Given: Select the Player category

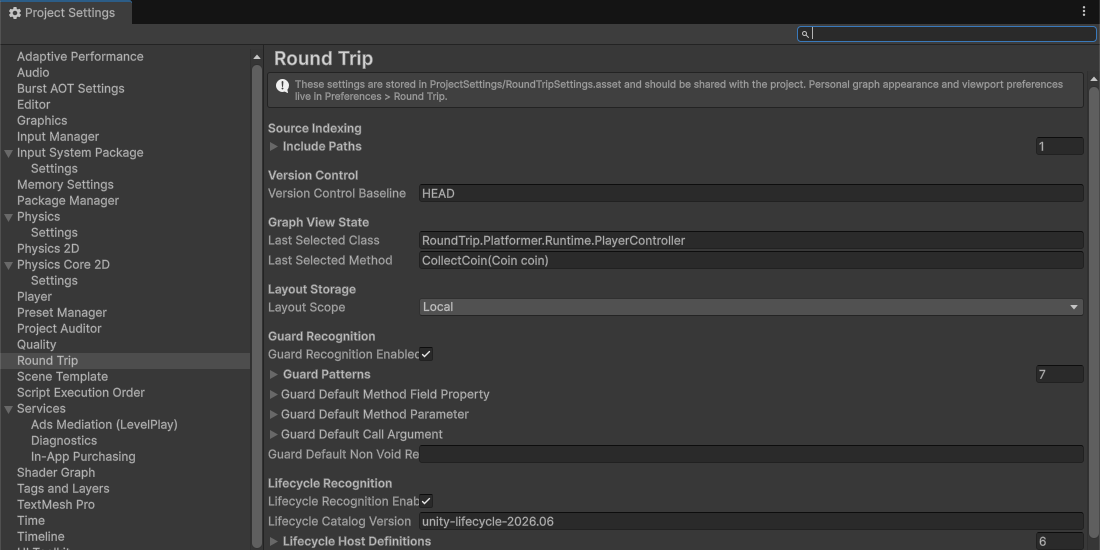Looking at the screenshot, I should coord(34,297).
